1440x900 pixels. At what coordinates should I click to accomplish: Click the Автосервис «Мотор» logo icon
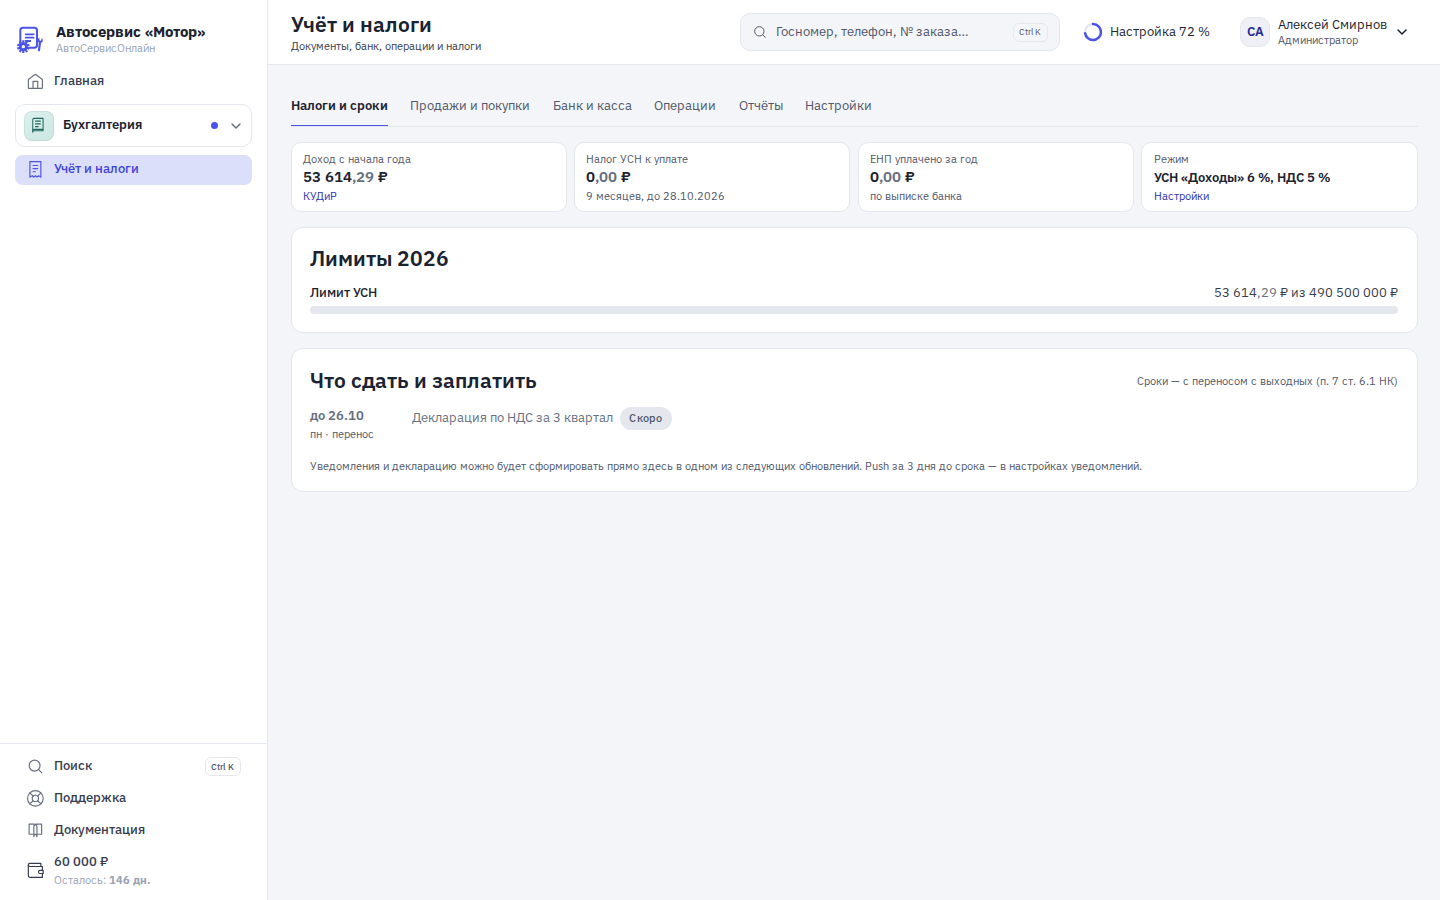point(30,39)
